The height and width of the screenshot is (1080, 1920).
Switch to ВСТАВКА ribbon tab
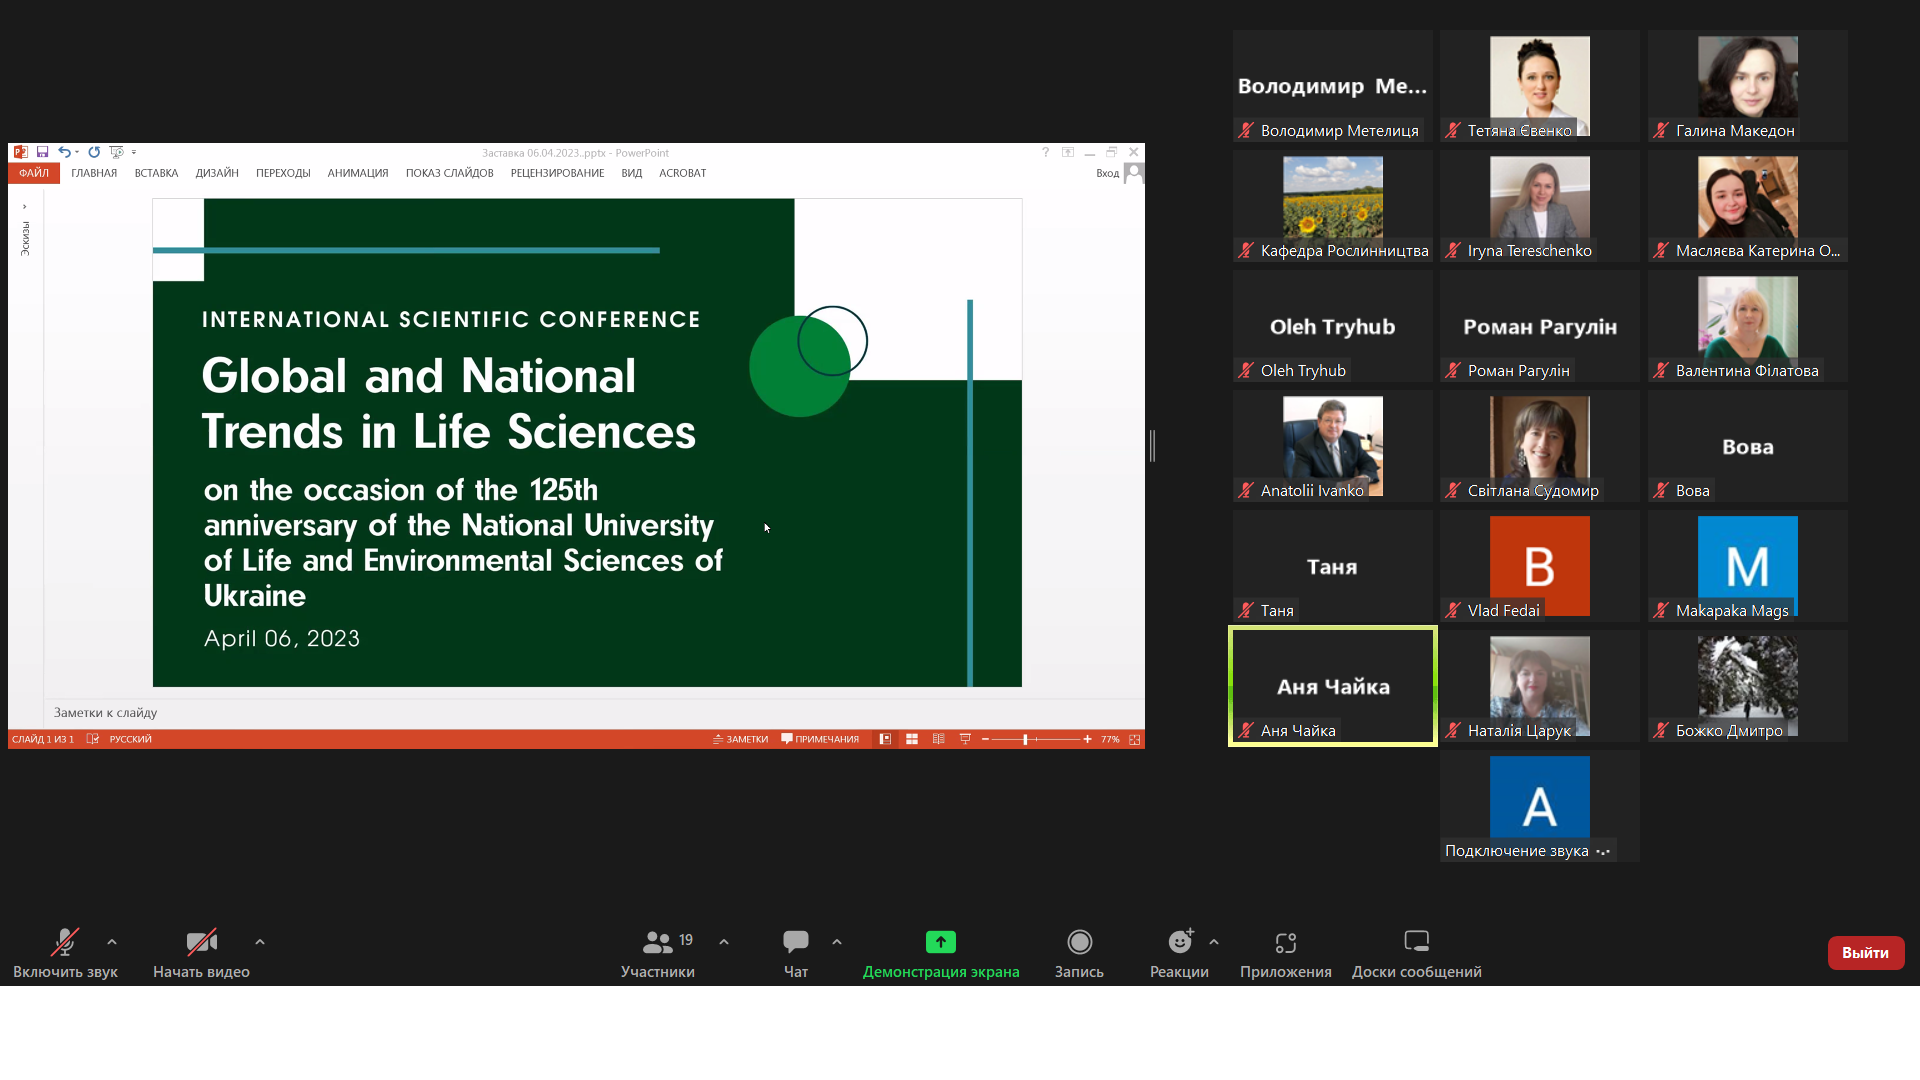[157, 173]
